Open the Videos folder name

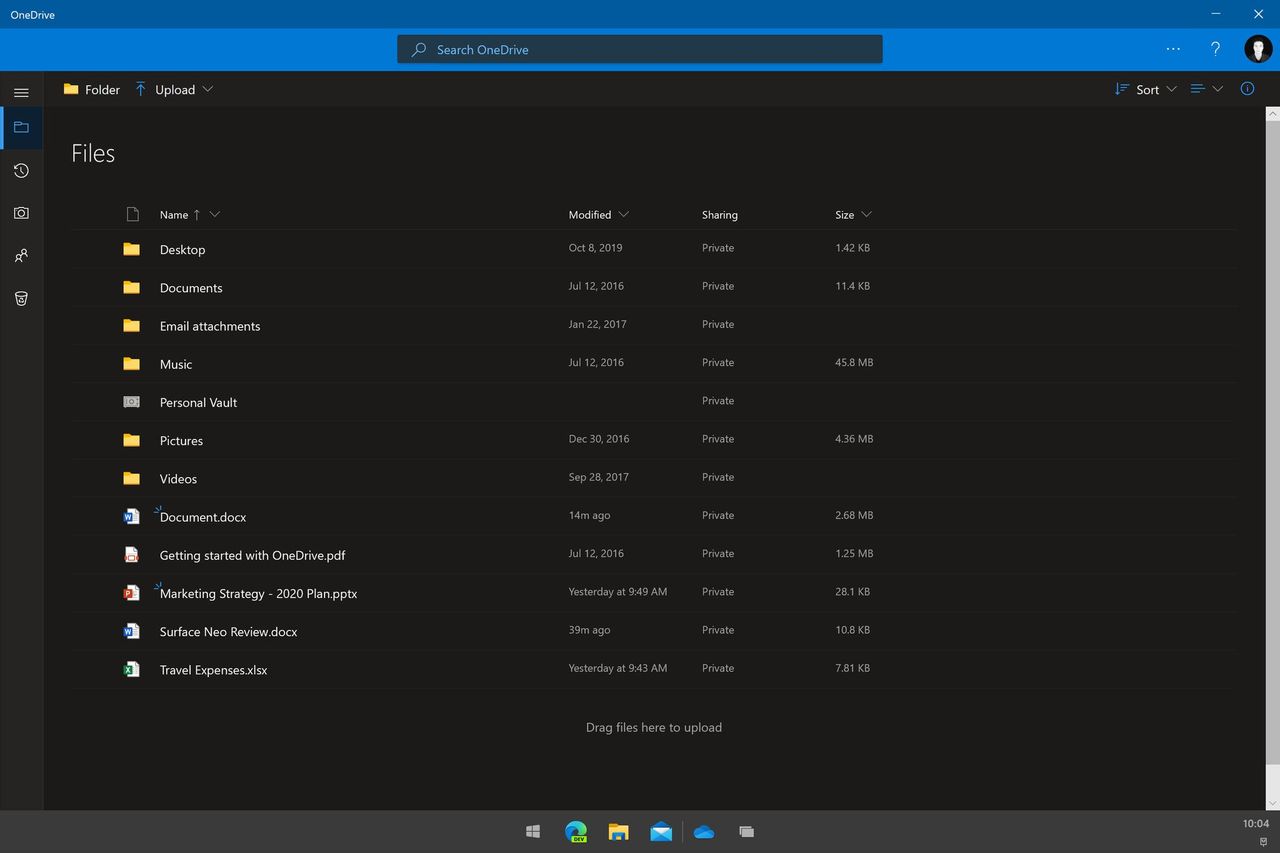click(178, 479)
